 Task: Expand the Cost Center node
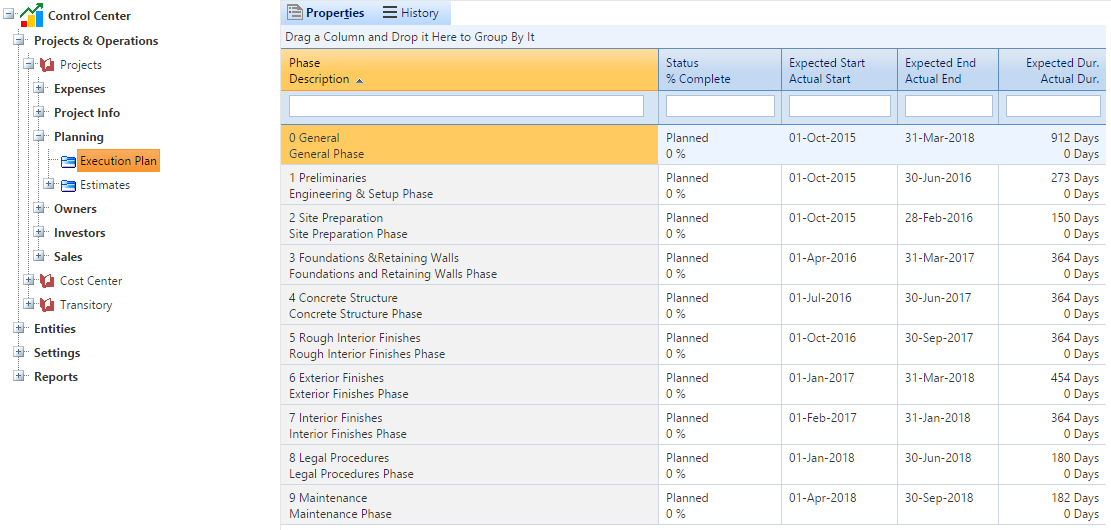pos(29,281)
